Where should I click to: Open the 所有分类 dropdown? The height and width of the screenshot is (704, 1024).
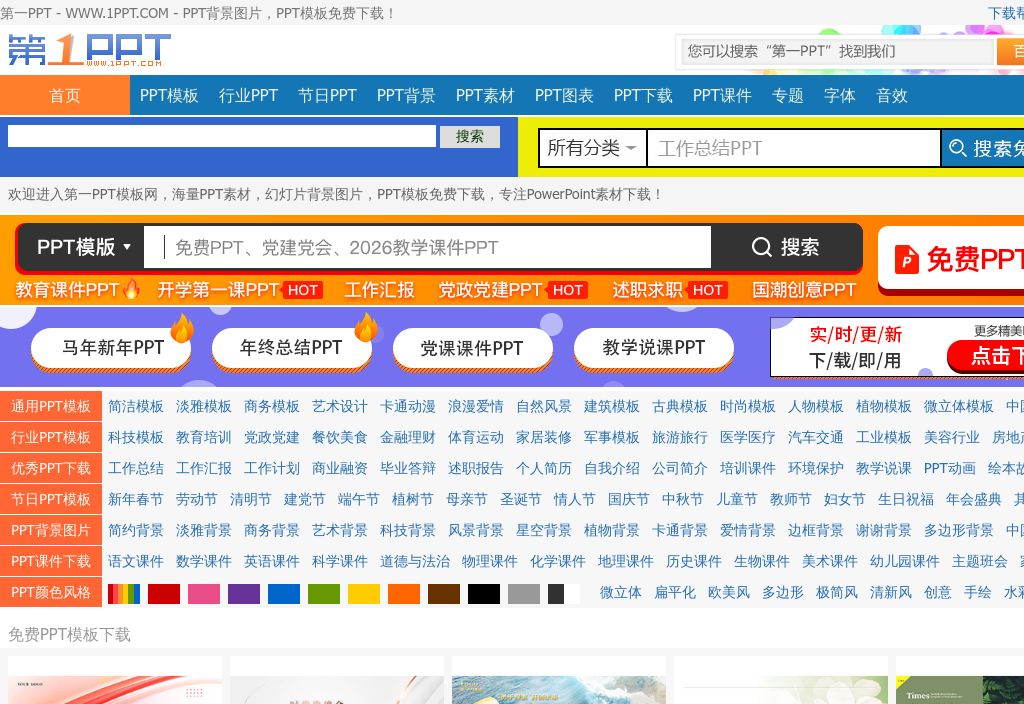click(593, 147)
